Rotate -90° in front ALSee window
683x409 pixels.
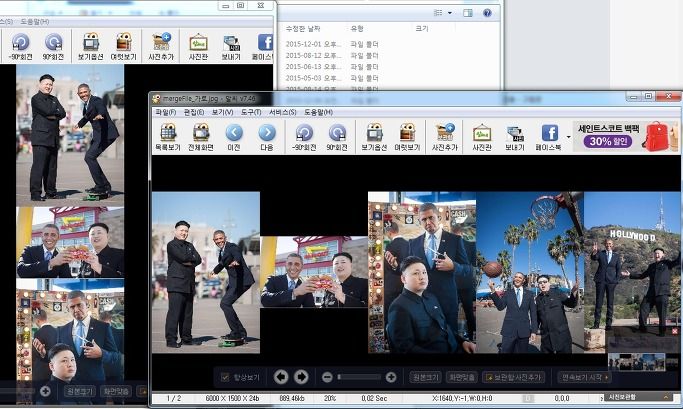304,137
